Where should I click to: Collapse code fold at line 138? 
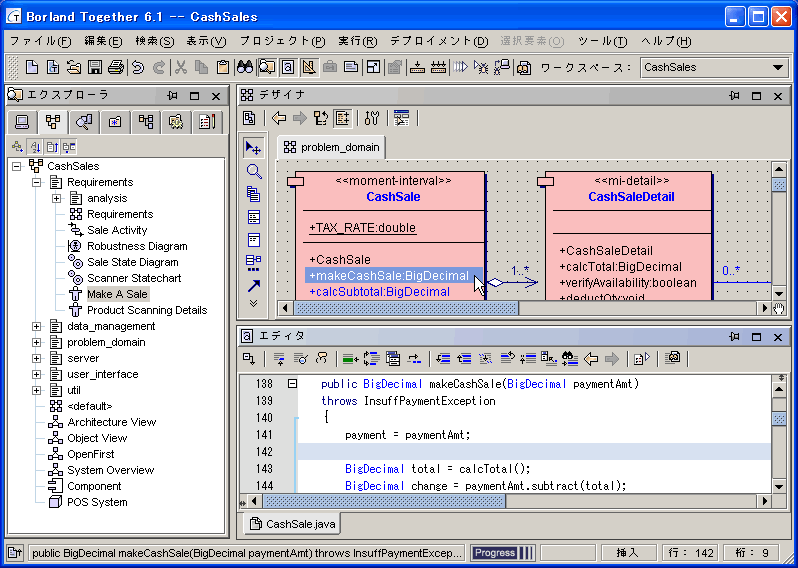coord(292,384)
